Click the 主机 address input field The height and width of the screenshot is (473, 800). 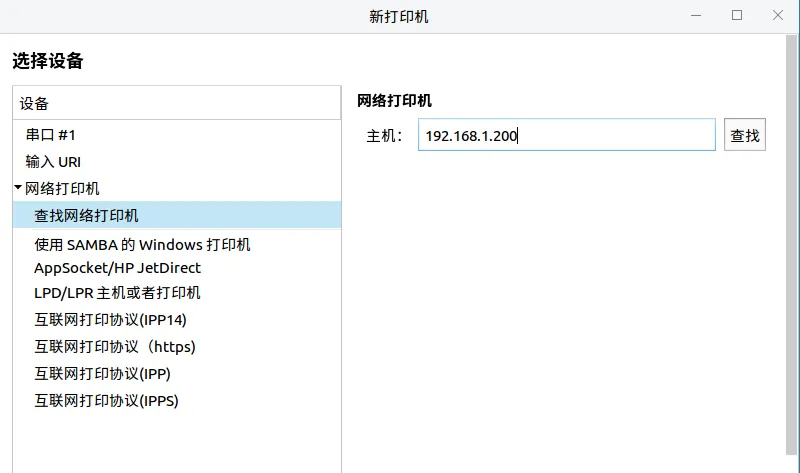(566, 135)
